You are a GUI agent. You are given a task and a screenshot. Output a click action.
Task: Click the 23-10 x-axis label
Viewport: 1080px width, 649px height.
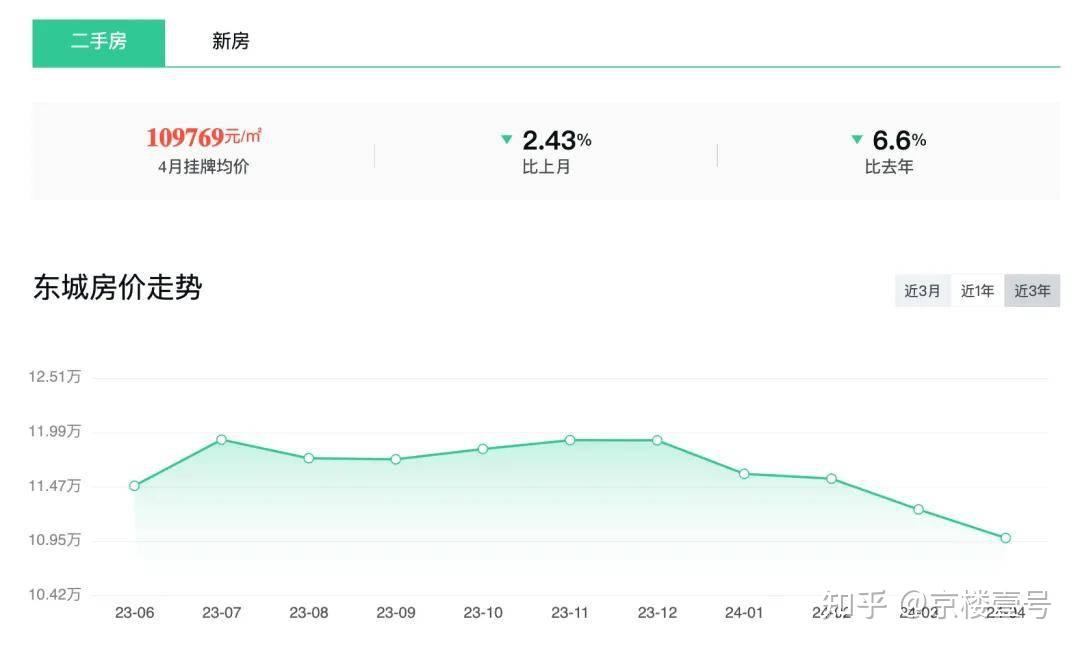click(483, 612)
